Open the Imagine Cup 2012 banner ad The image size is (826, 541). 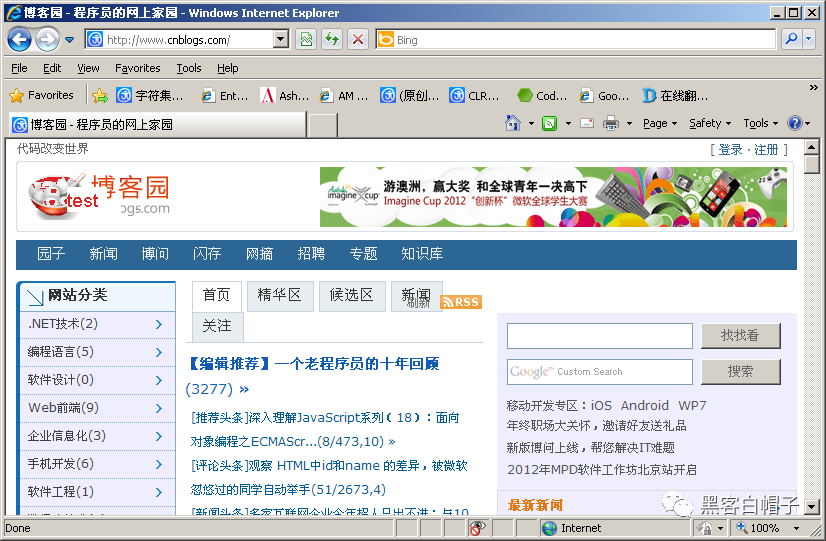point(553,196)
